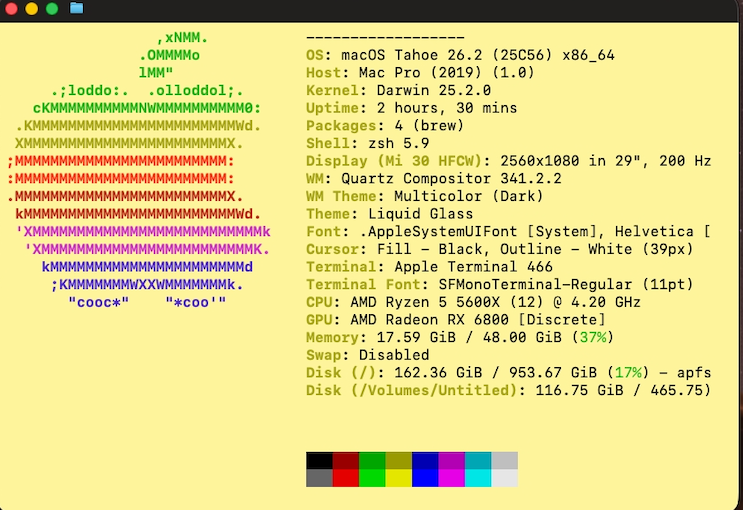This screenshot has height=510, width=743.
Task: Click the '116.75 GiB / 465.75' disk value
Action: [619, 391]
